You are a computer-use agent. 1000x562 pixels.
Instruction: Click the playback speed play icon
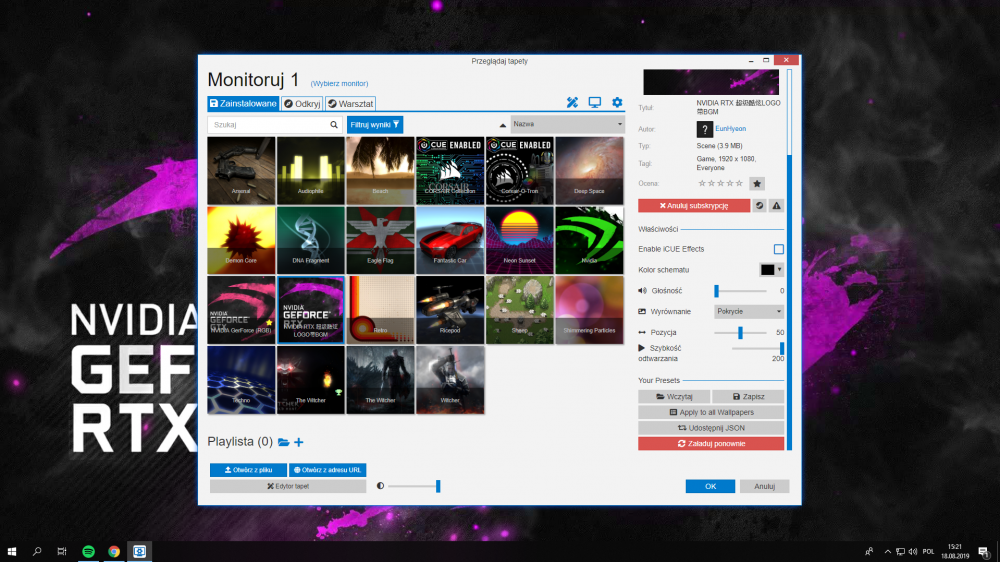[642, 348]
